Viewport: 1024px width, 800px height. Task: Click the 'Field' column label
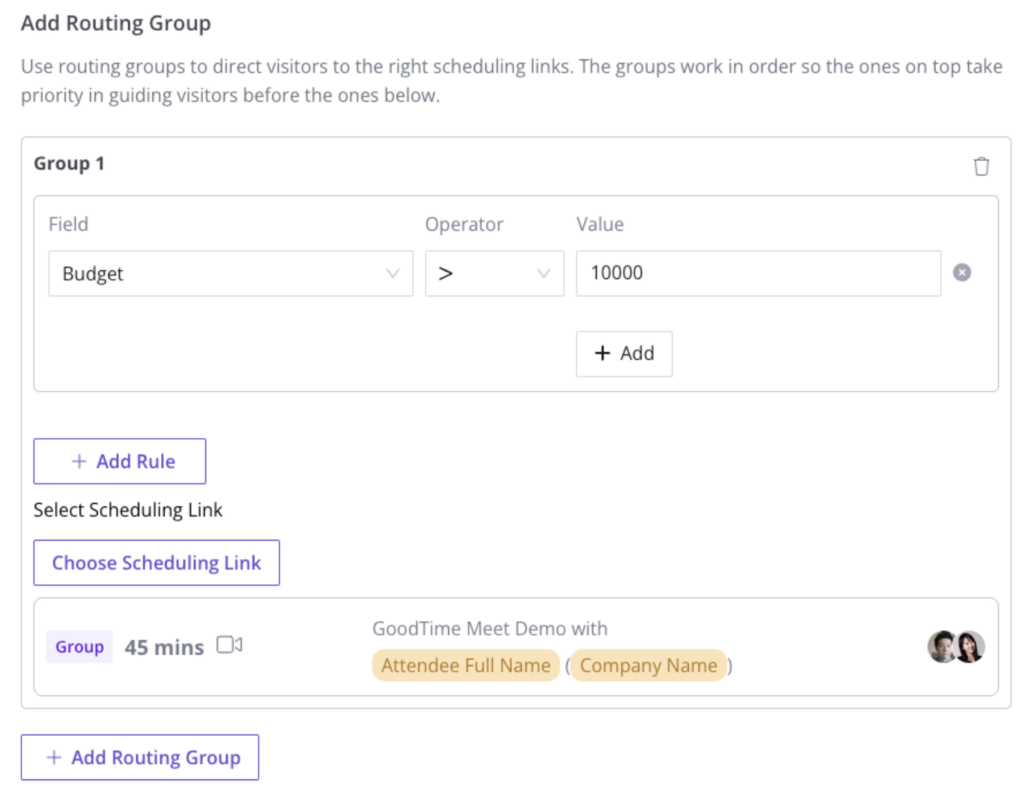click(x=69, y=224)
